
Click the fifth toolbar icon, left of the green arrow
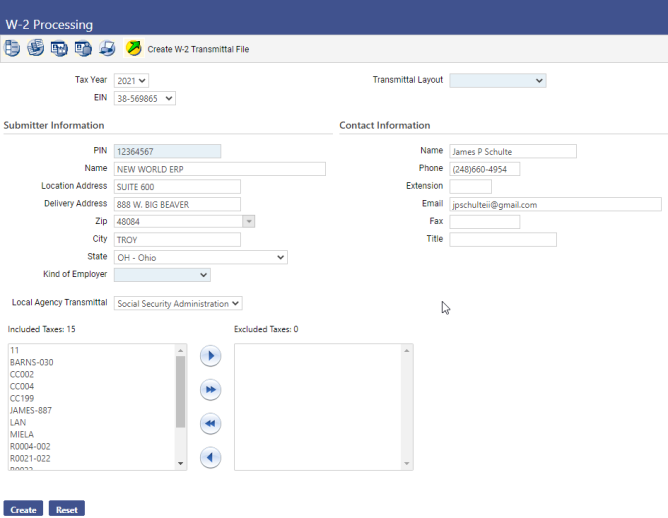pyautogui.click(x=106, y=48)
